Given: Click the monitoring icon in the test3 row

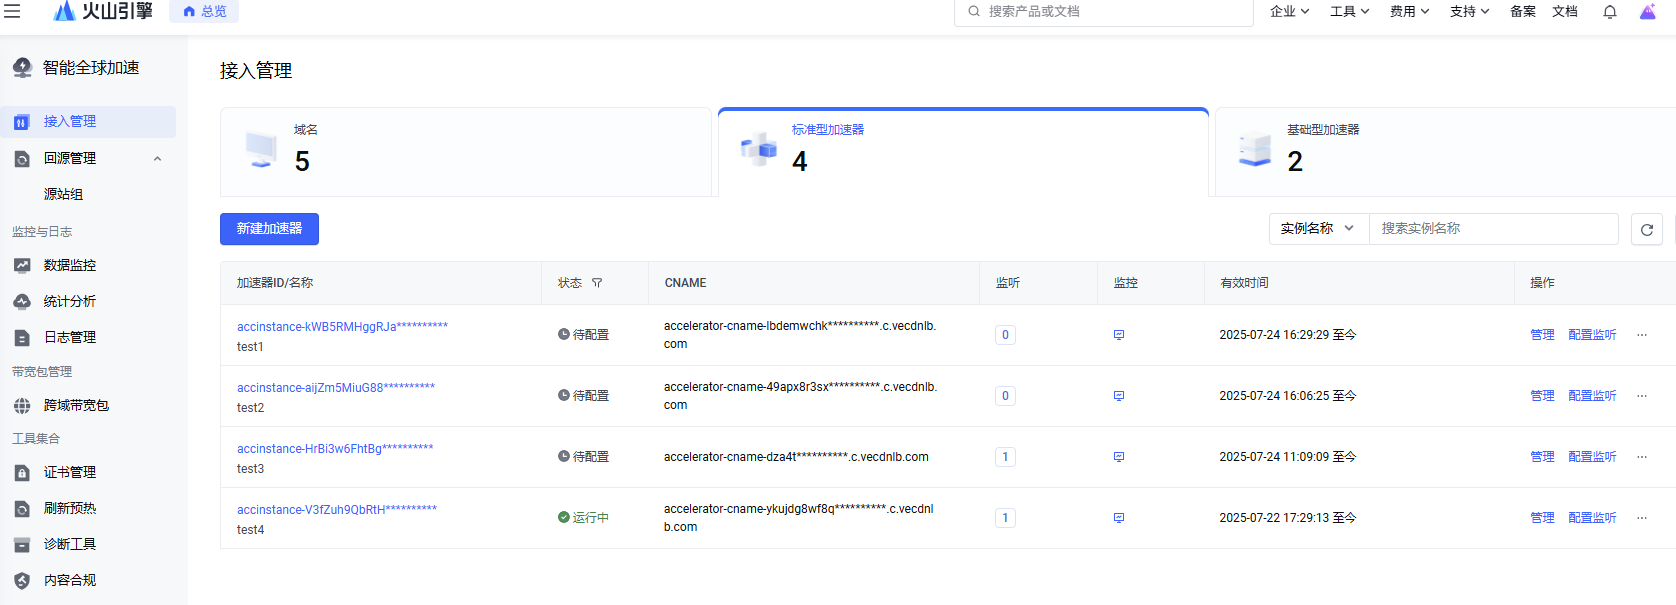Looking at the screenshot, I should [1119, 457].
